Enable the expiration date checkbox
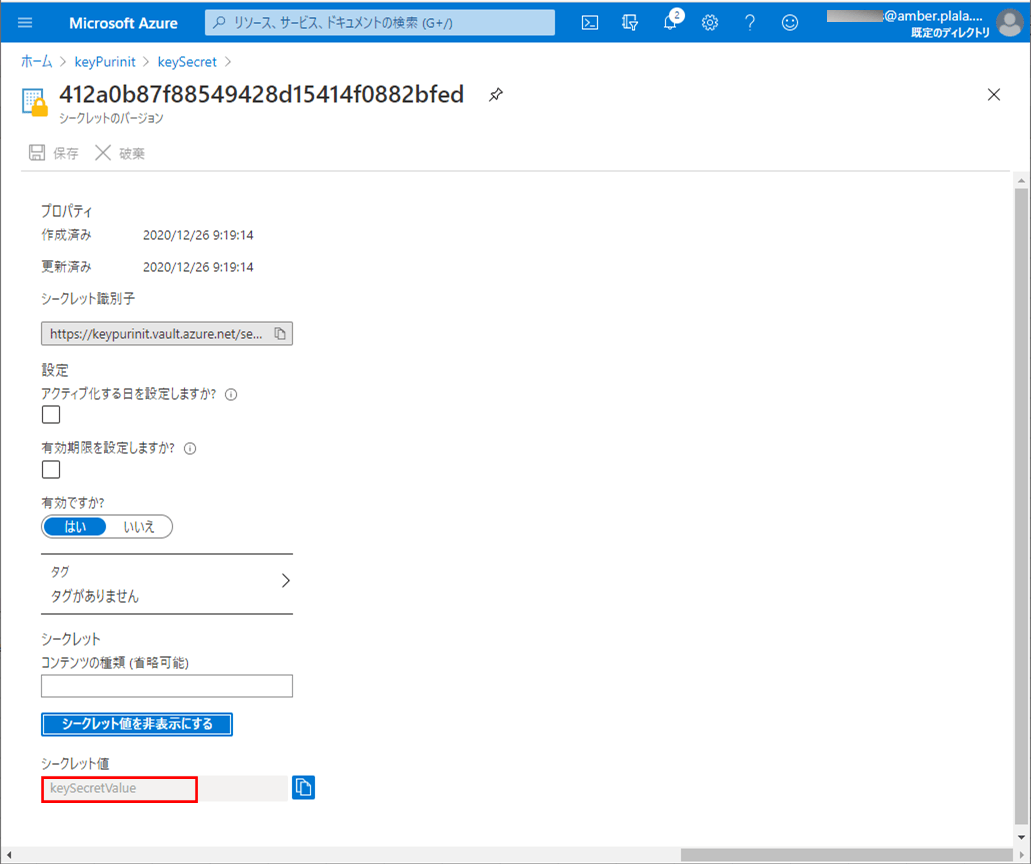Viewport: 1031px width, 864px height. tap(51, 469)
